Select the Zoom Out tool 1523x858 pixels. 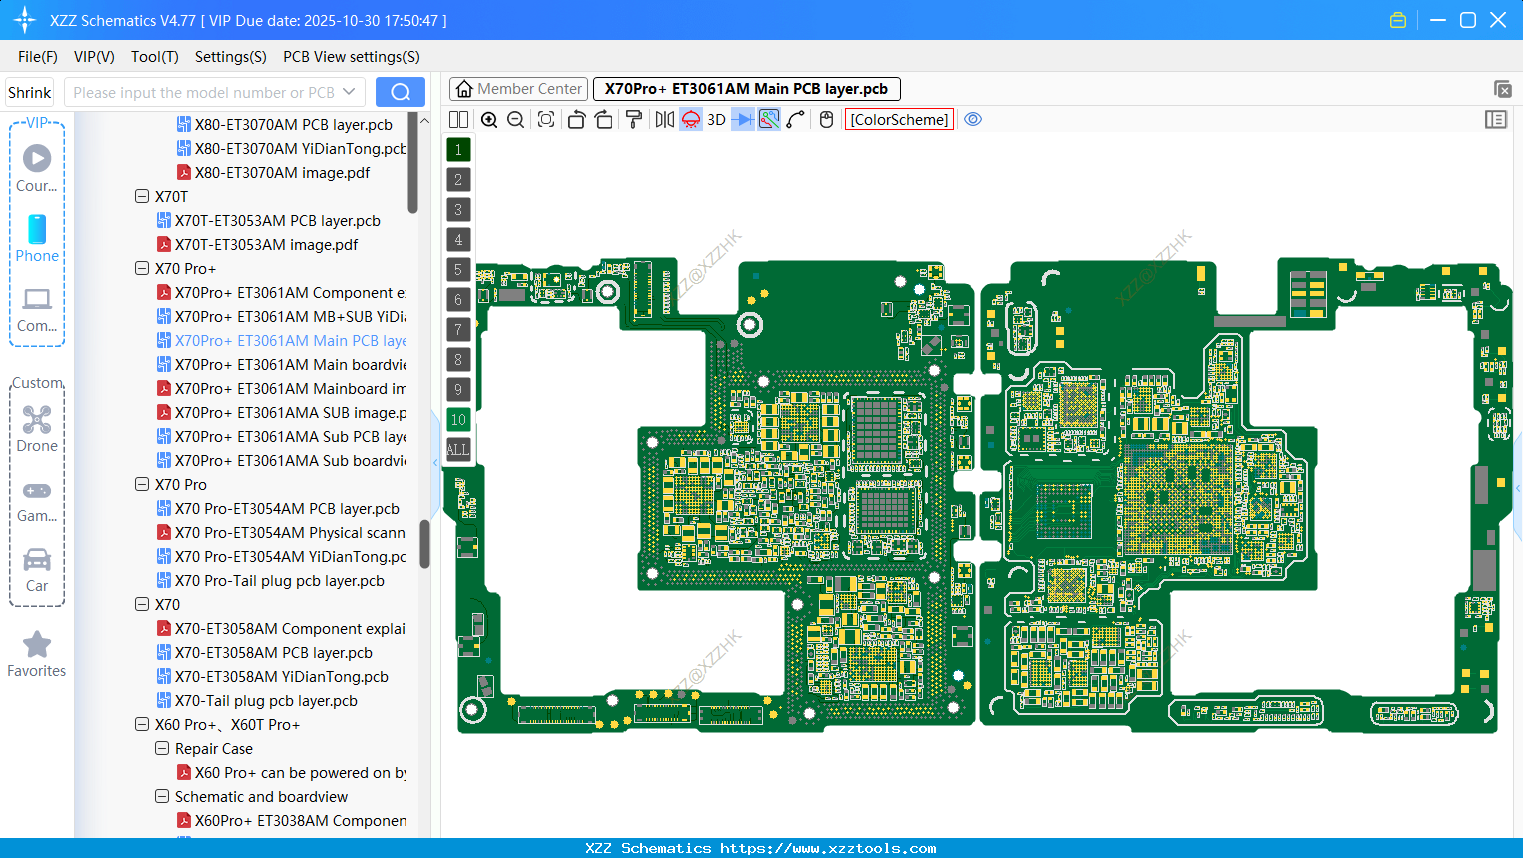click(514, 119)
